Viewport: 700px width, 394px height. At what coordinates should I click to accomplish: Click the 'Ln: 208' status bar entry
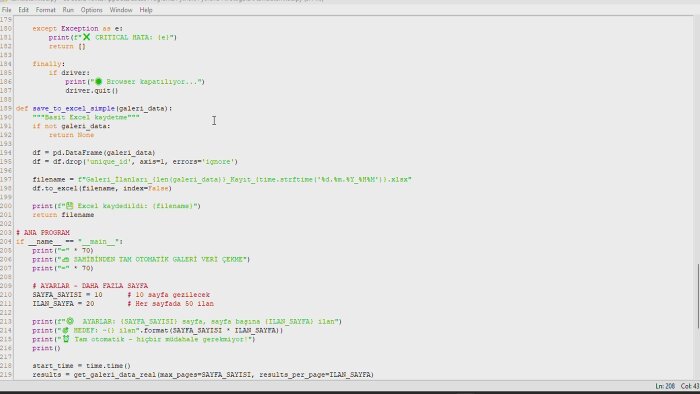[x=665, y=386]
